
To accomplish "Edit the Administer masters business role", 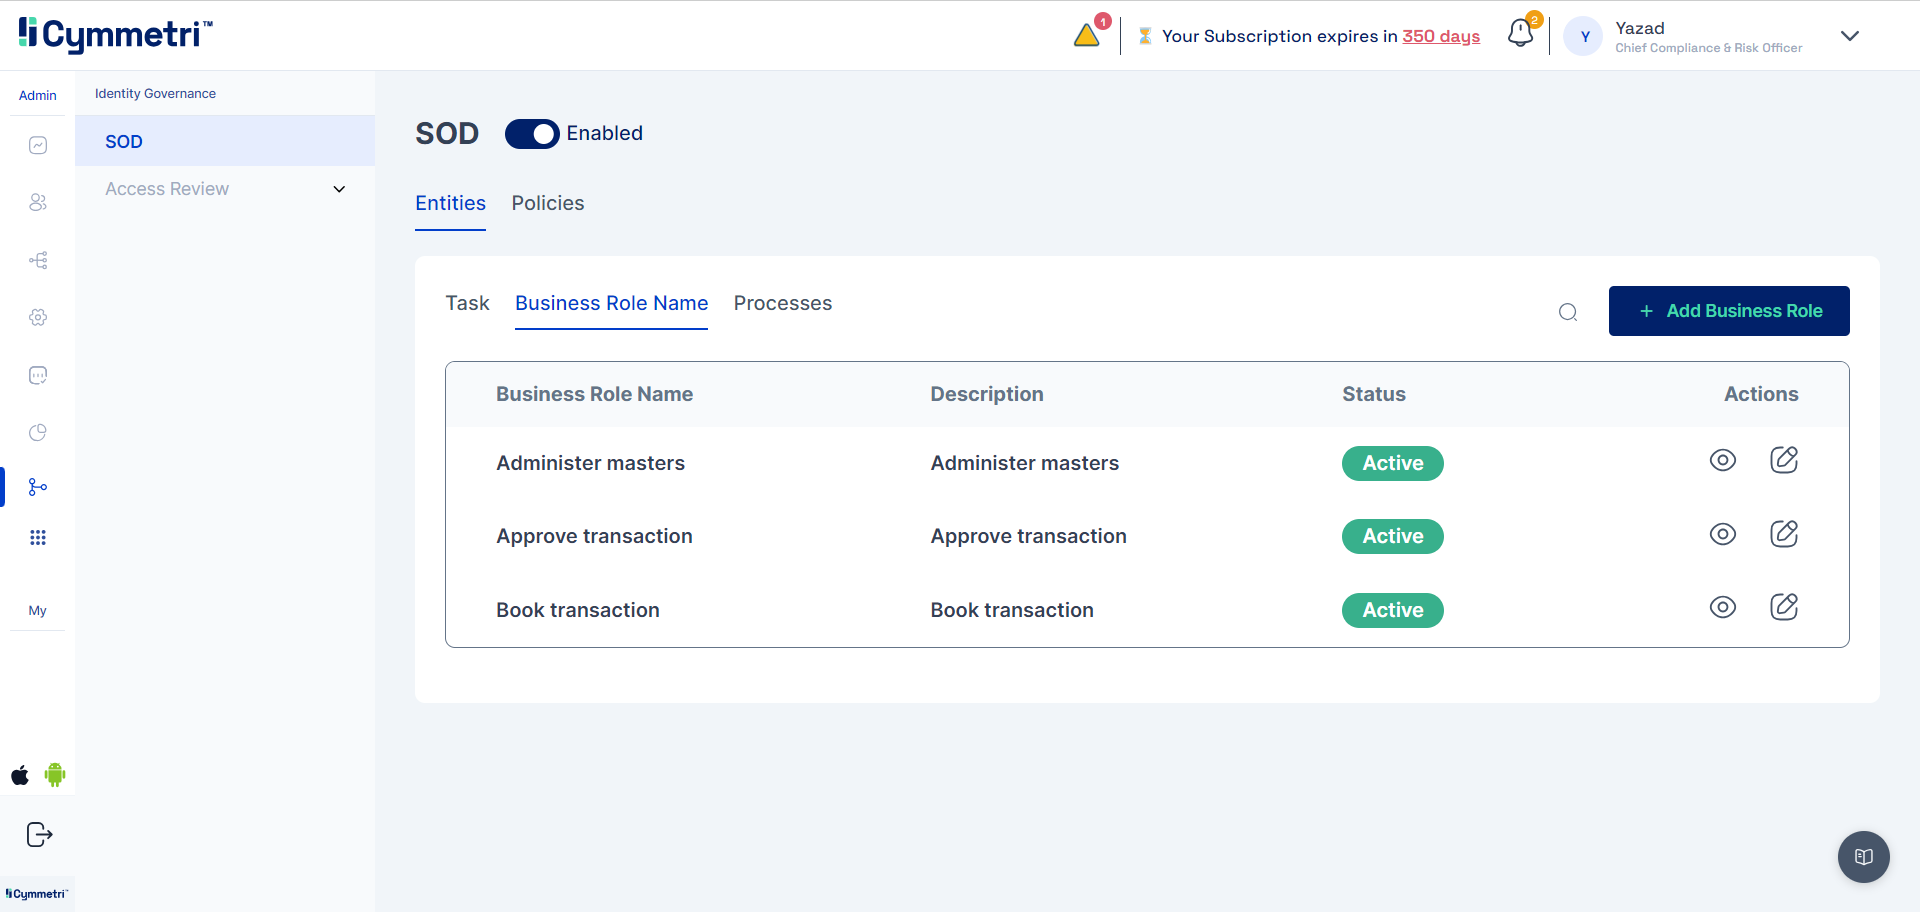I will coord(1784,460).
